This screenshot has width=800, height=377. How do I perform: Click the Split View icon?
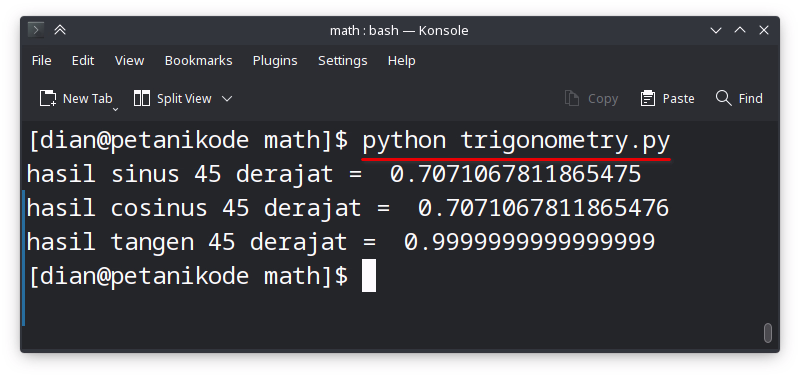pos(141,98)
